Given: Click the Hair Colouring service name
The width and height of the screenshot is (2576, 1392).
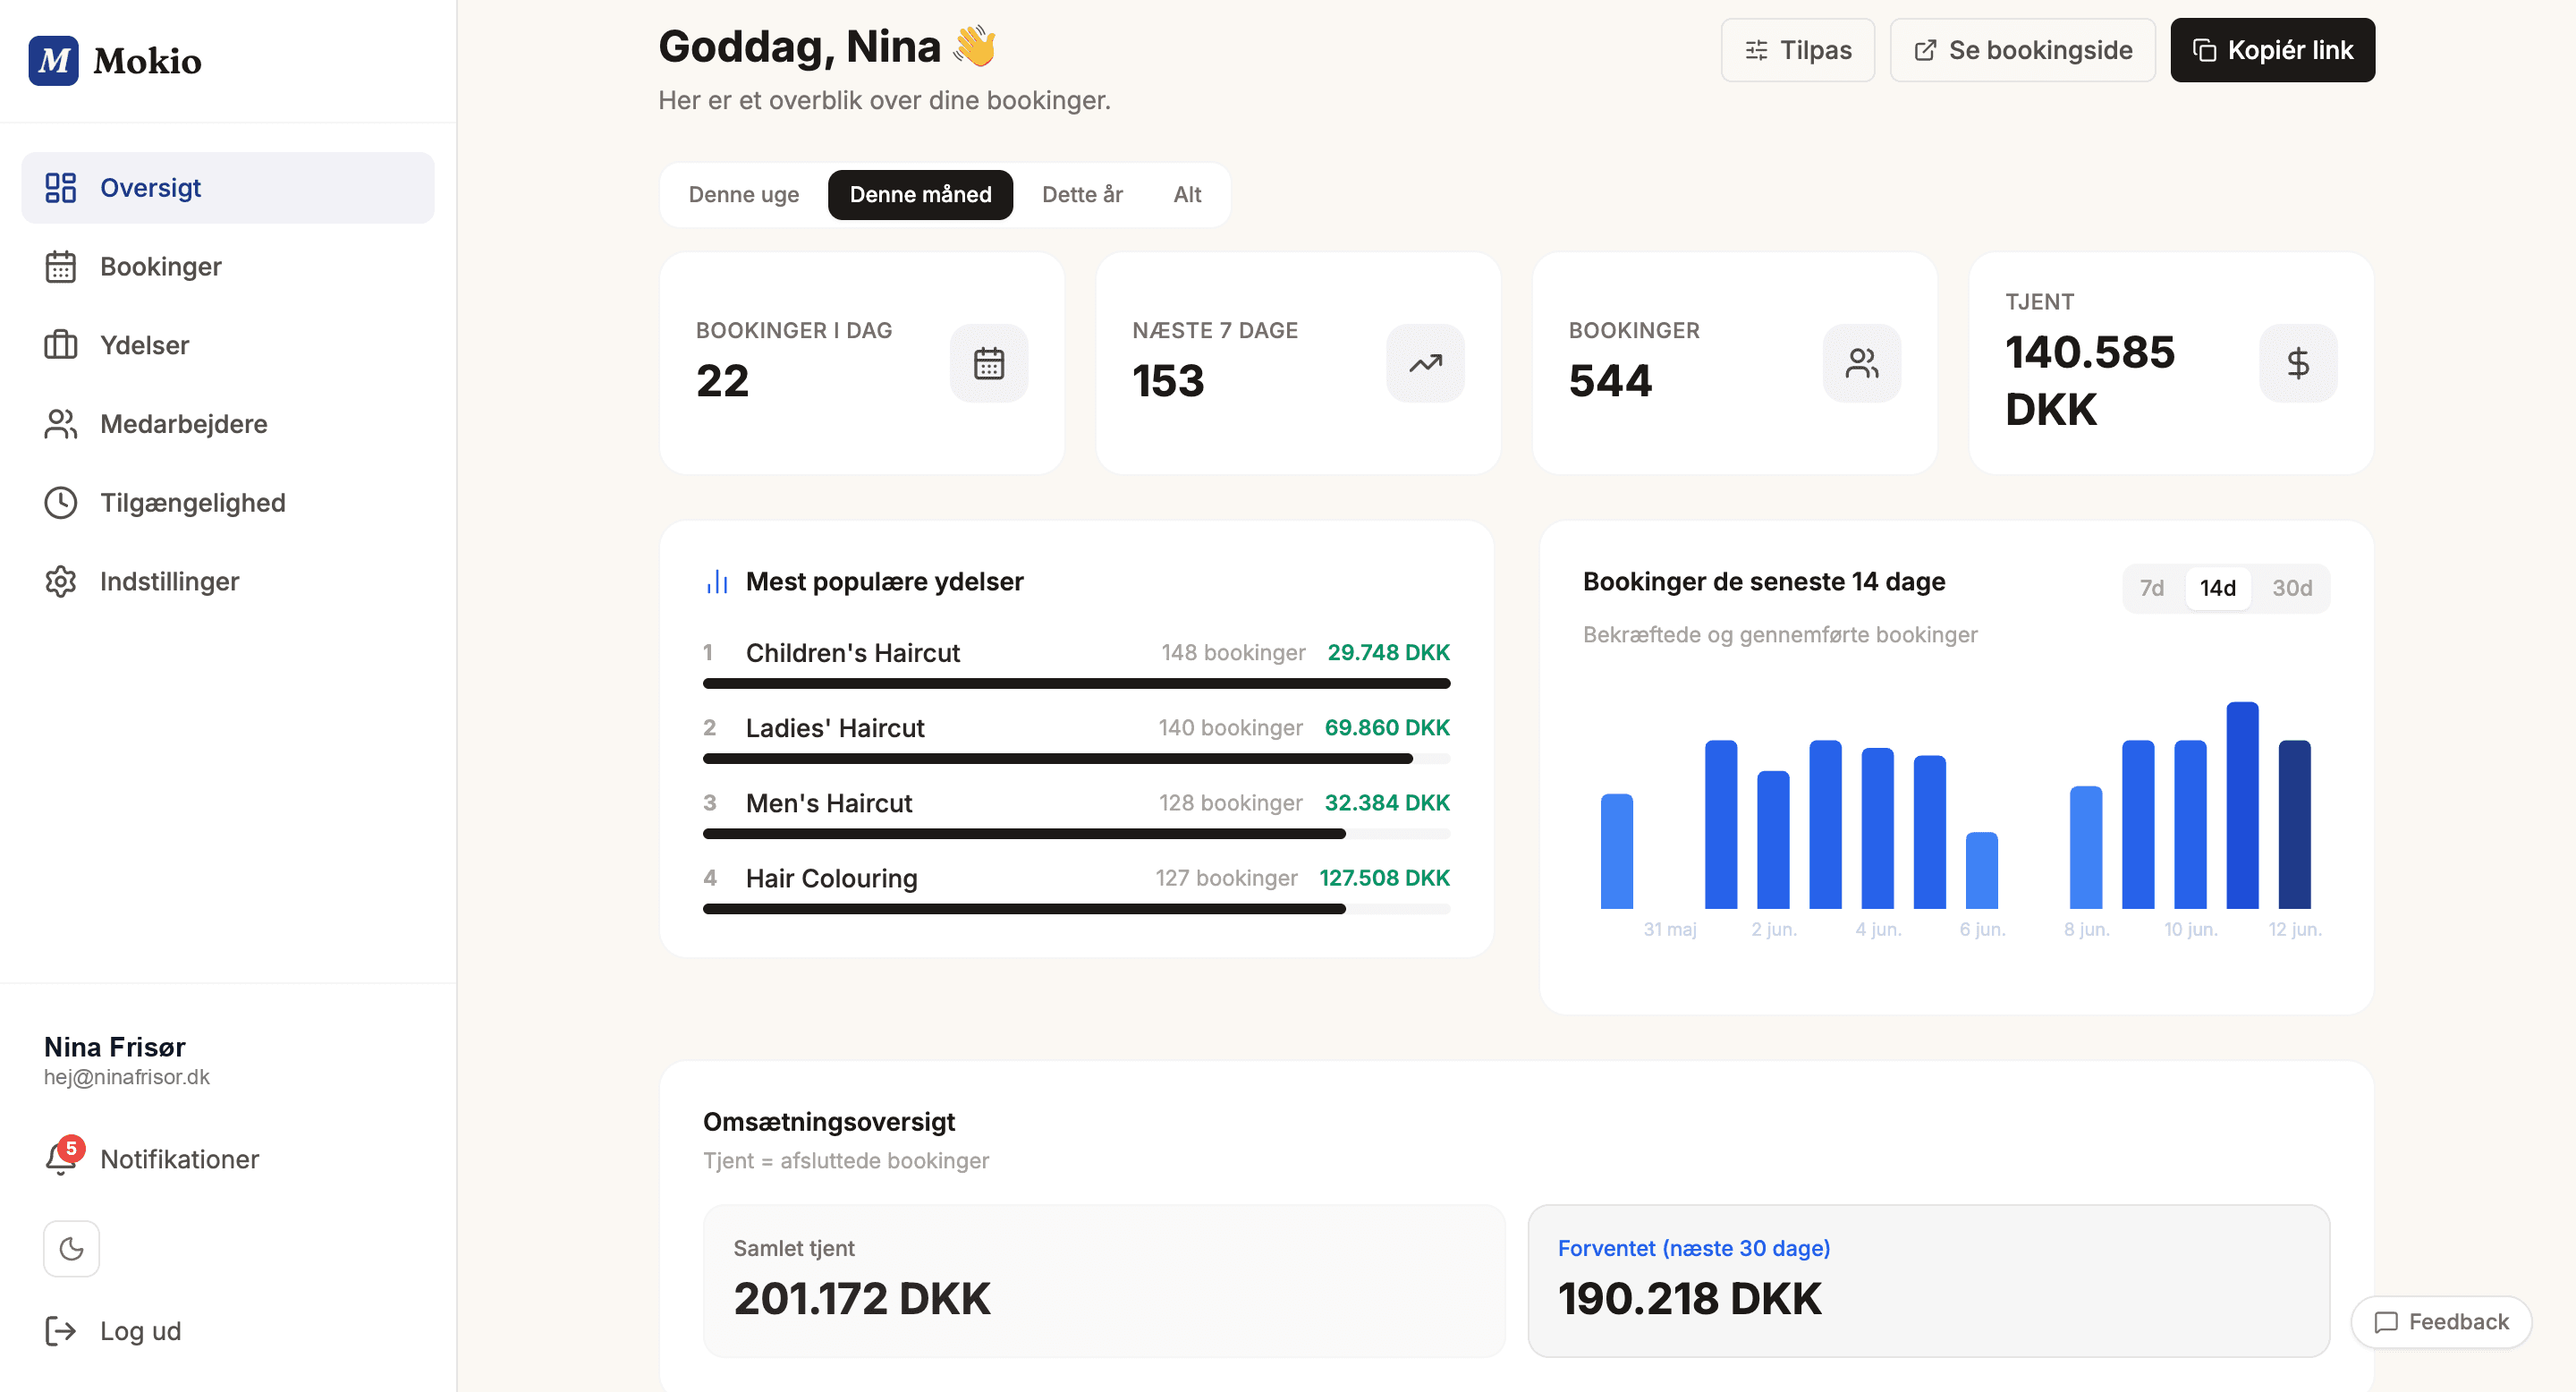Looking at the screenshot, I should 831,878.
